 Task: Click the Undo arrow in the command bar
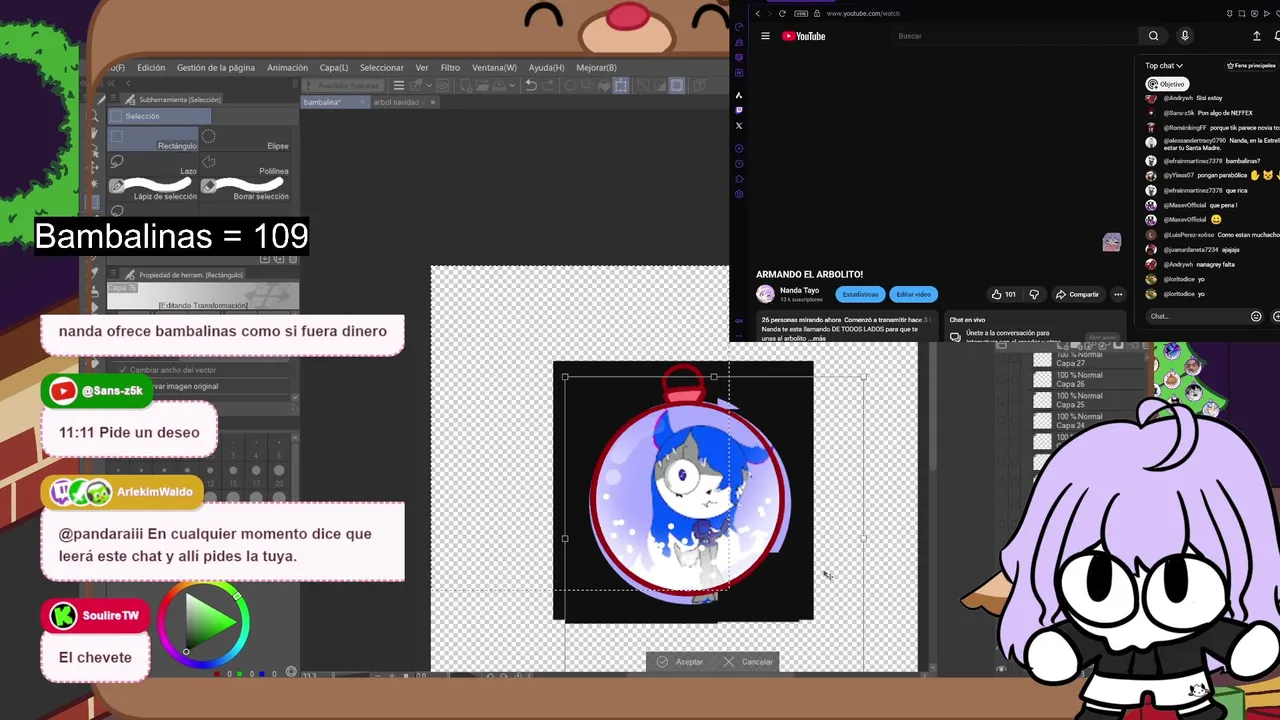[531, 86]
